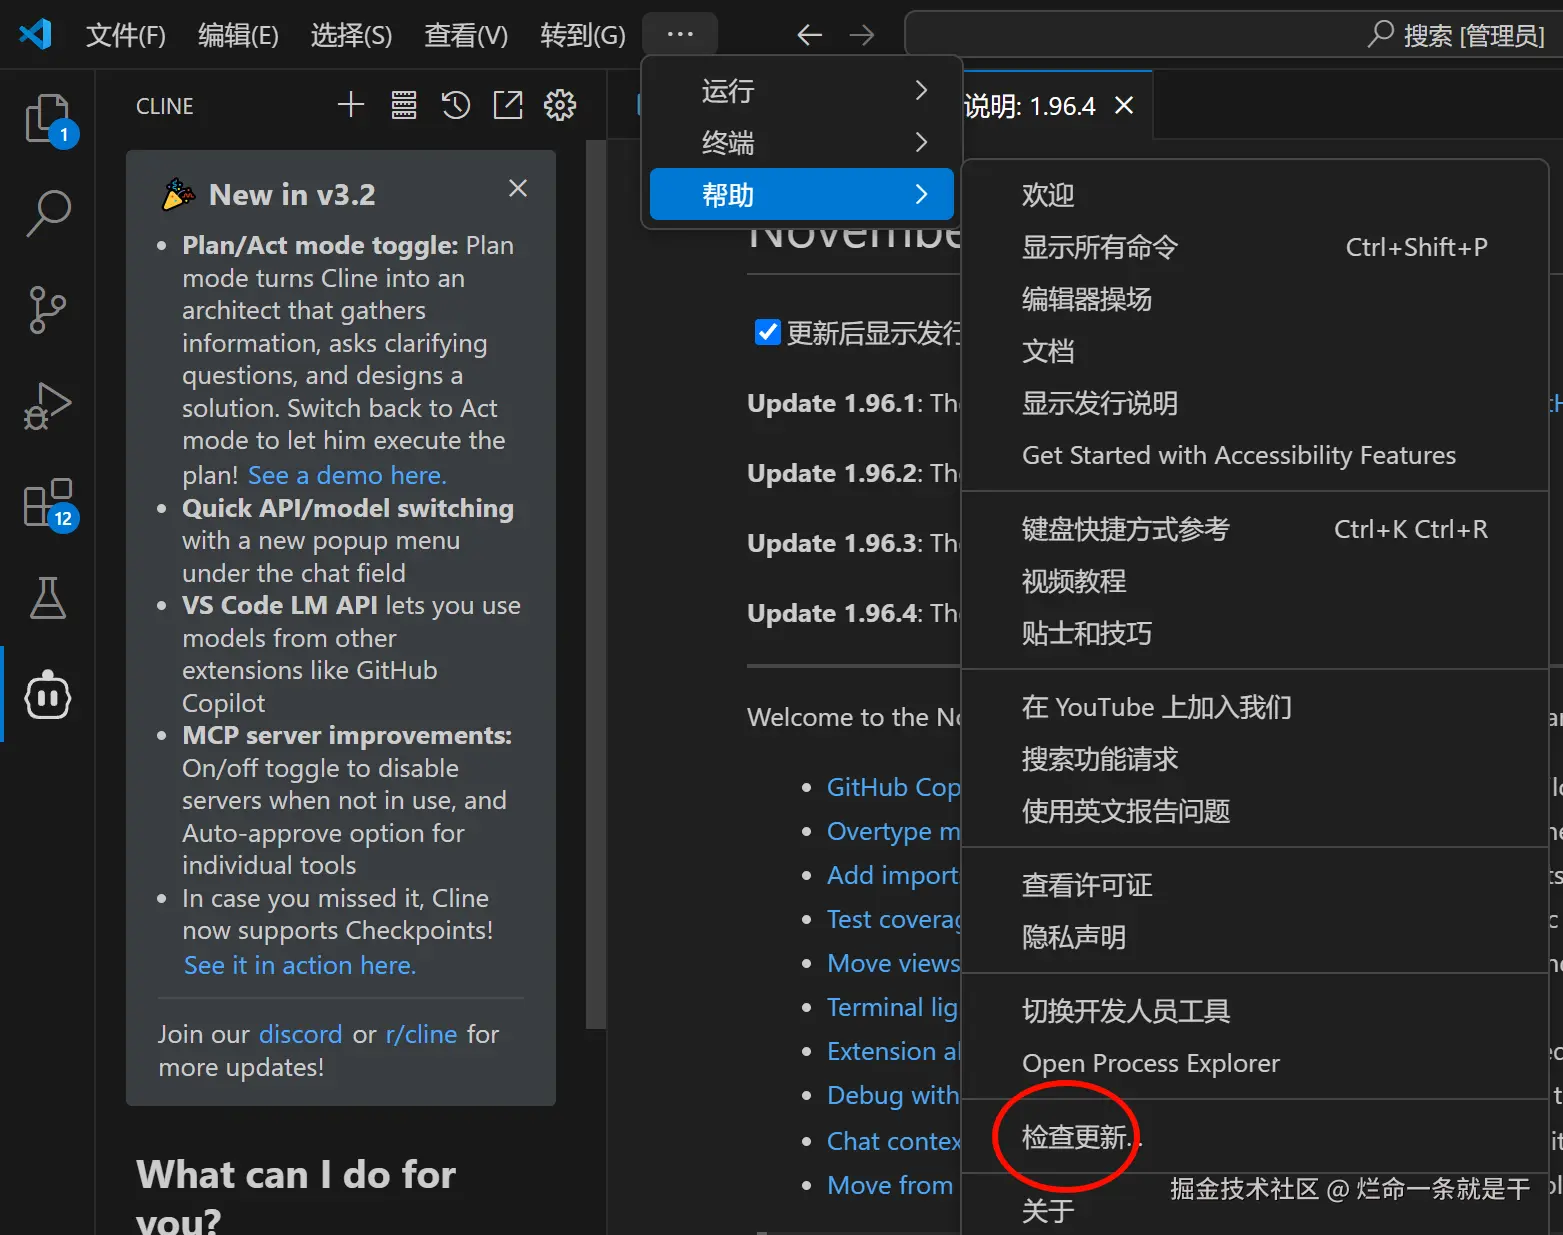Open the Chat context release notes link
The image size is (1563, 1235).
[x=894, y=1141]
